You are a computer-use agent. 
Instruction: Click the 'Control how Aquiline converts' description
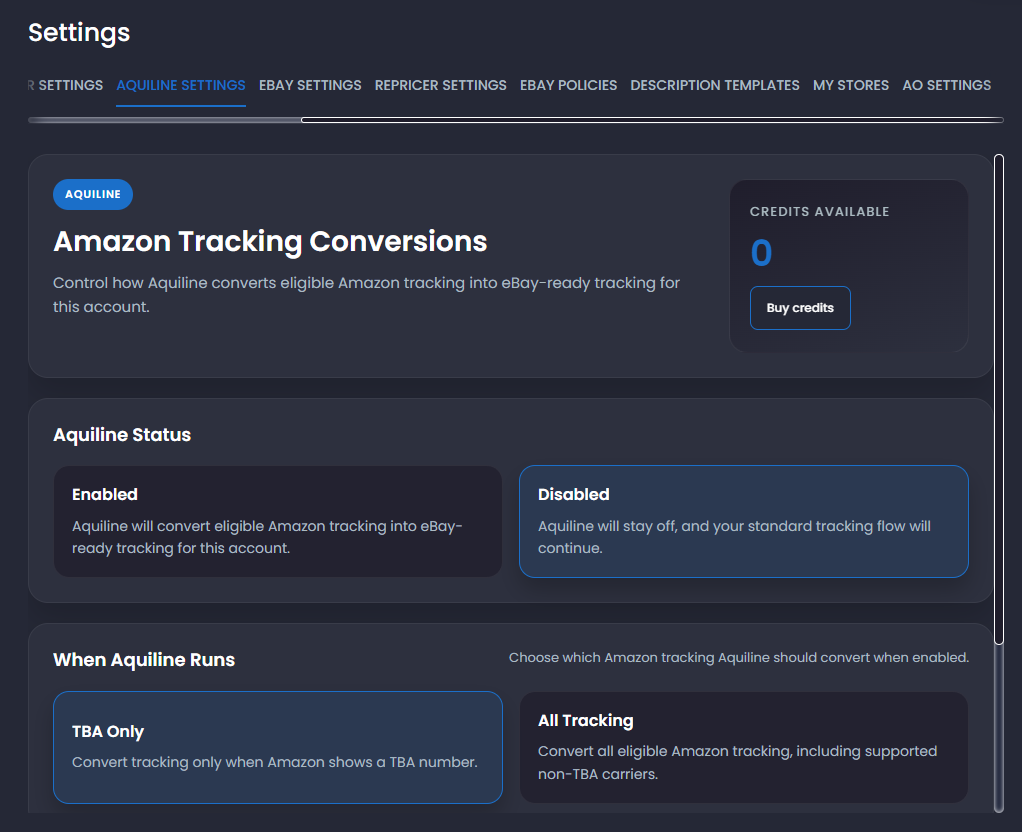click(x=366, y=295)
